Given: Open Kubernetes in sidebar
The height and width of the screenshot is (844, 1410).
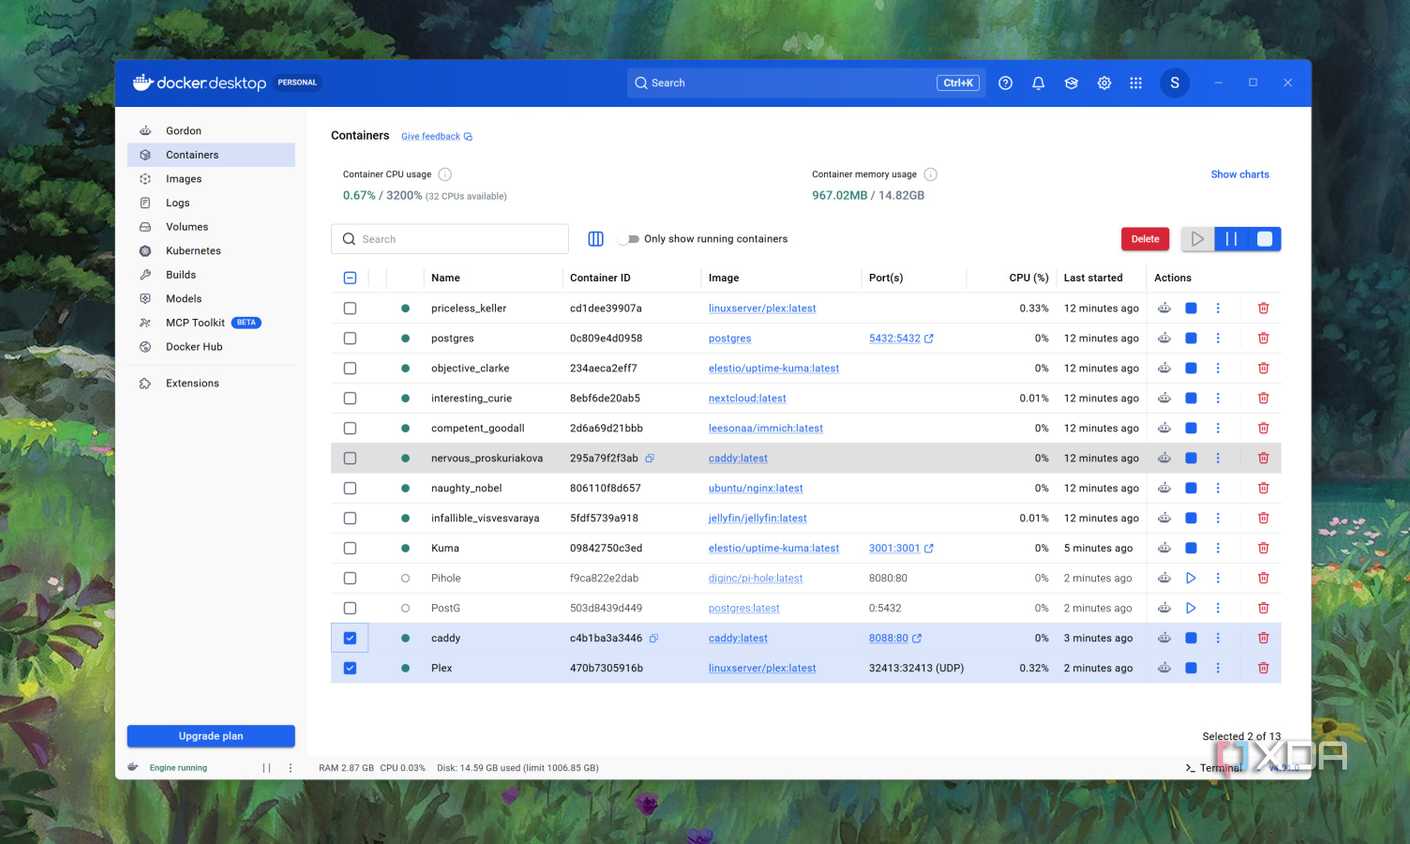Looking at the screenshot, I should pos(211,251).
